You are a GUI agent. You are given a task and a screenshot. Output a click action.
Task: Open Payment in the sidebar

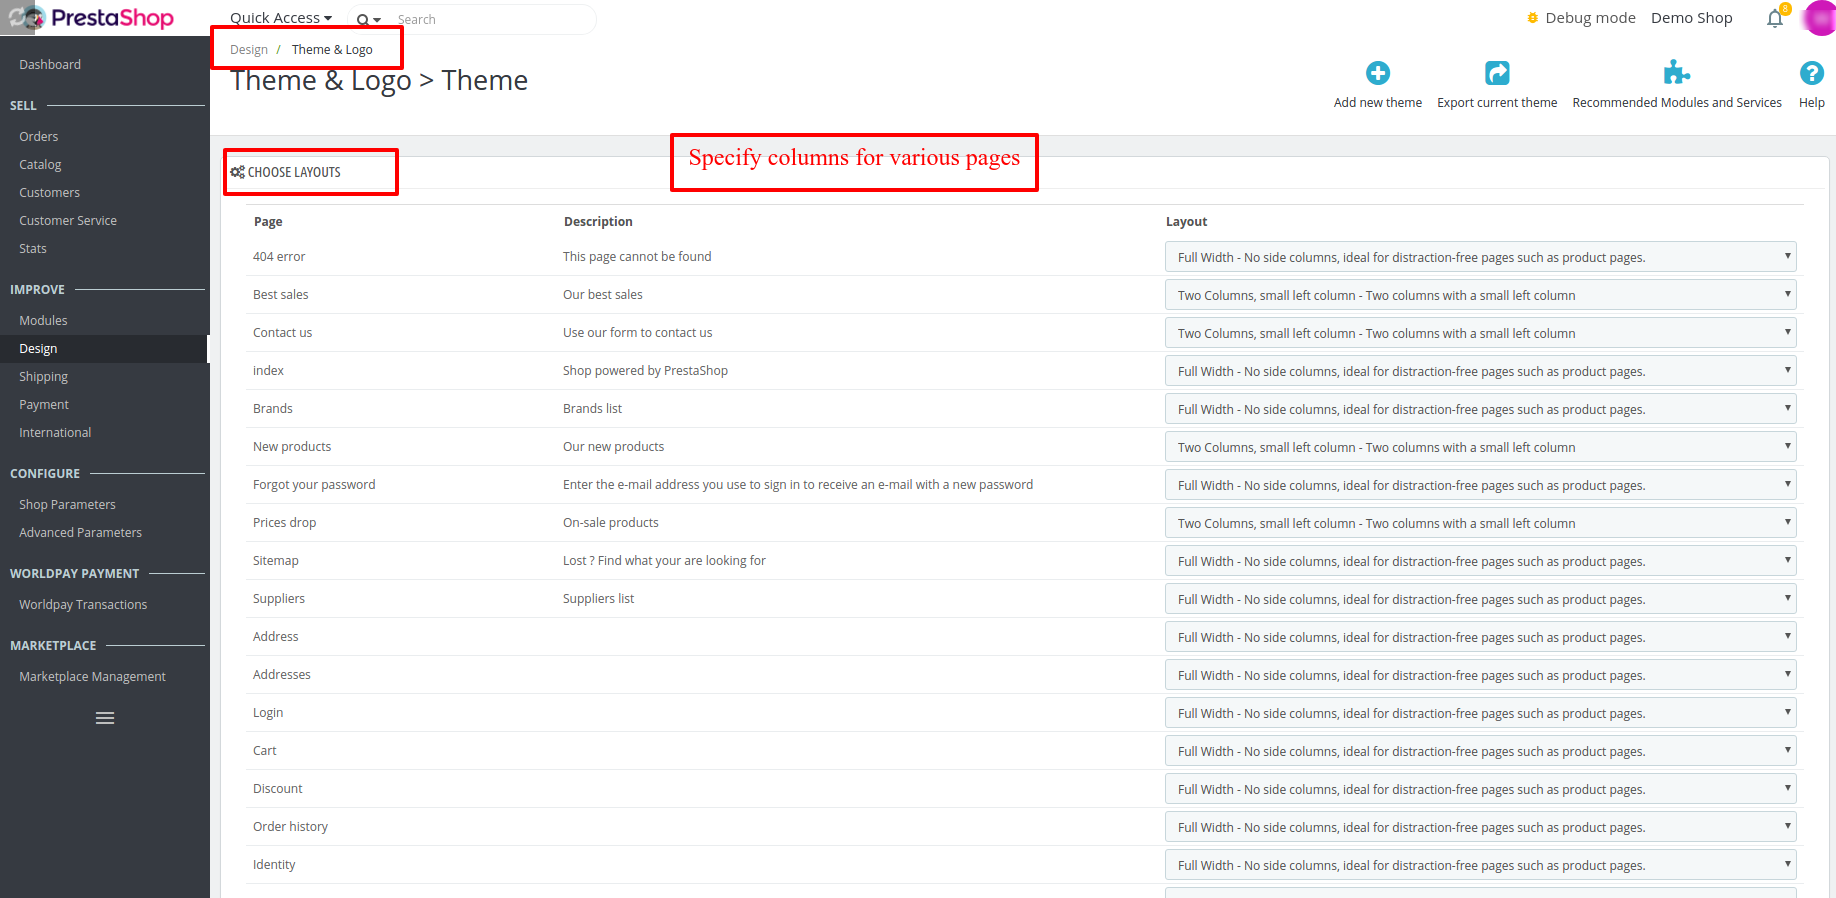click(44, 404)
